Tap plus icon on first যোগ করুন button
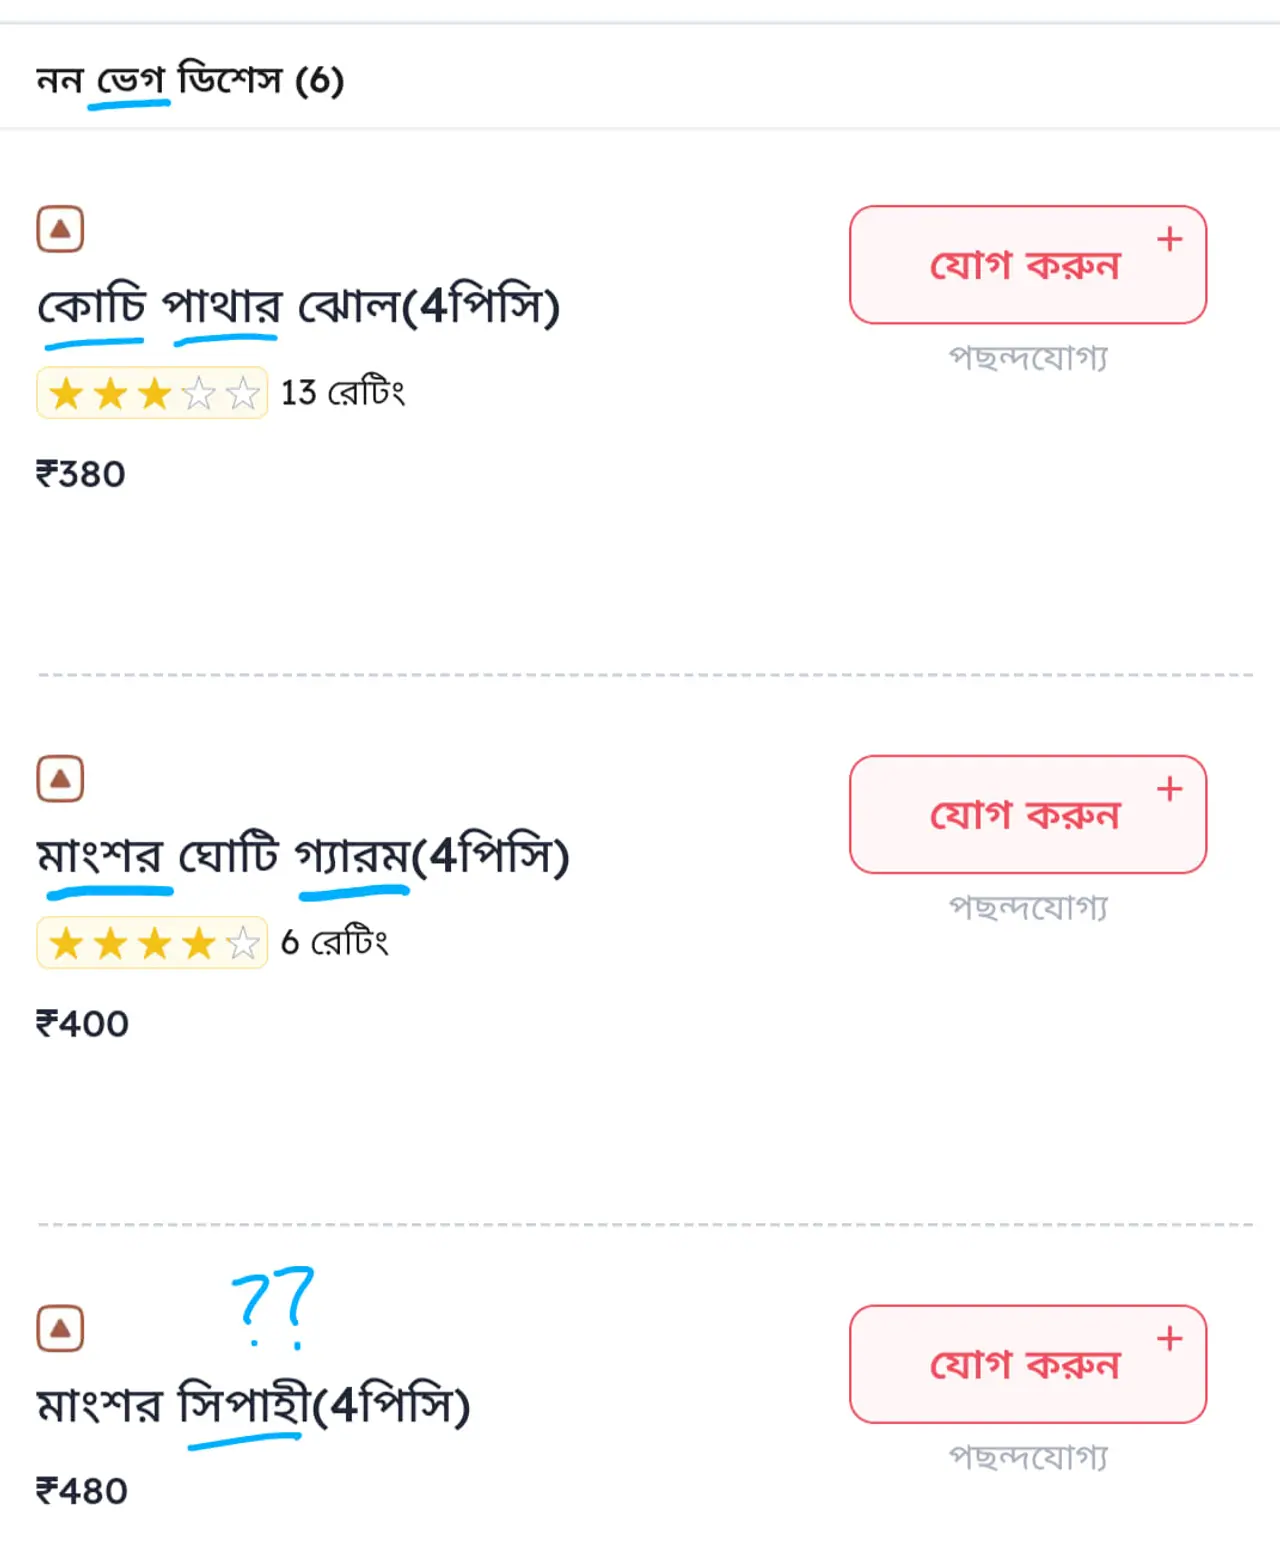The width and height of the screenshot is (1280, 1563). 1169,239
